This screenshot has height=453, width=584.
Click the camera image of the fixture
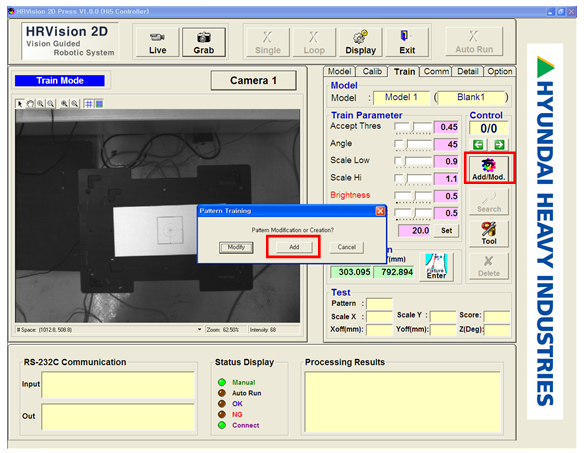coord(158,216)
